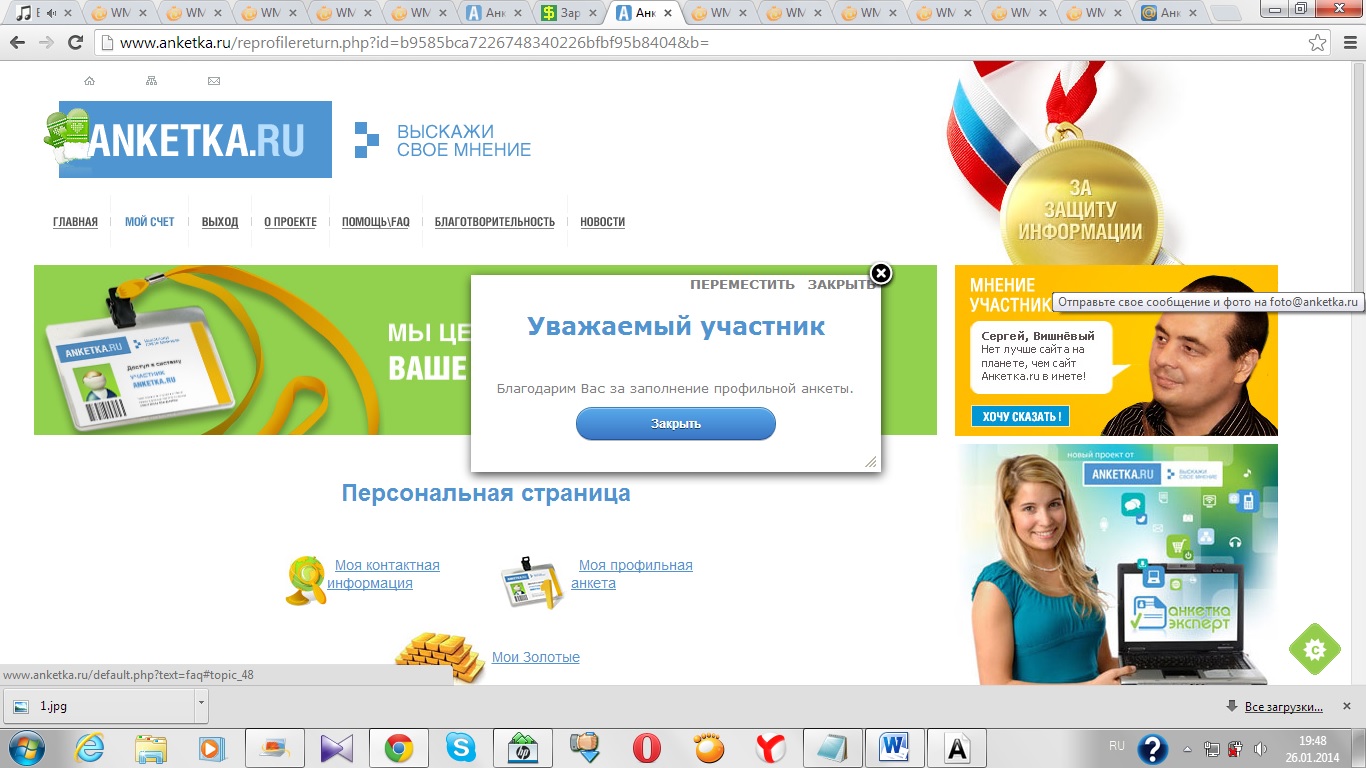
Task: Click the 'За защиту информации' gold medal
Action: click(1079, 200)
